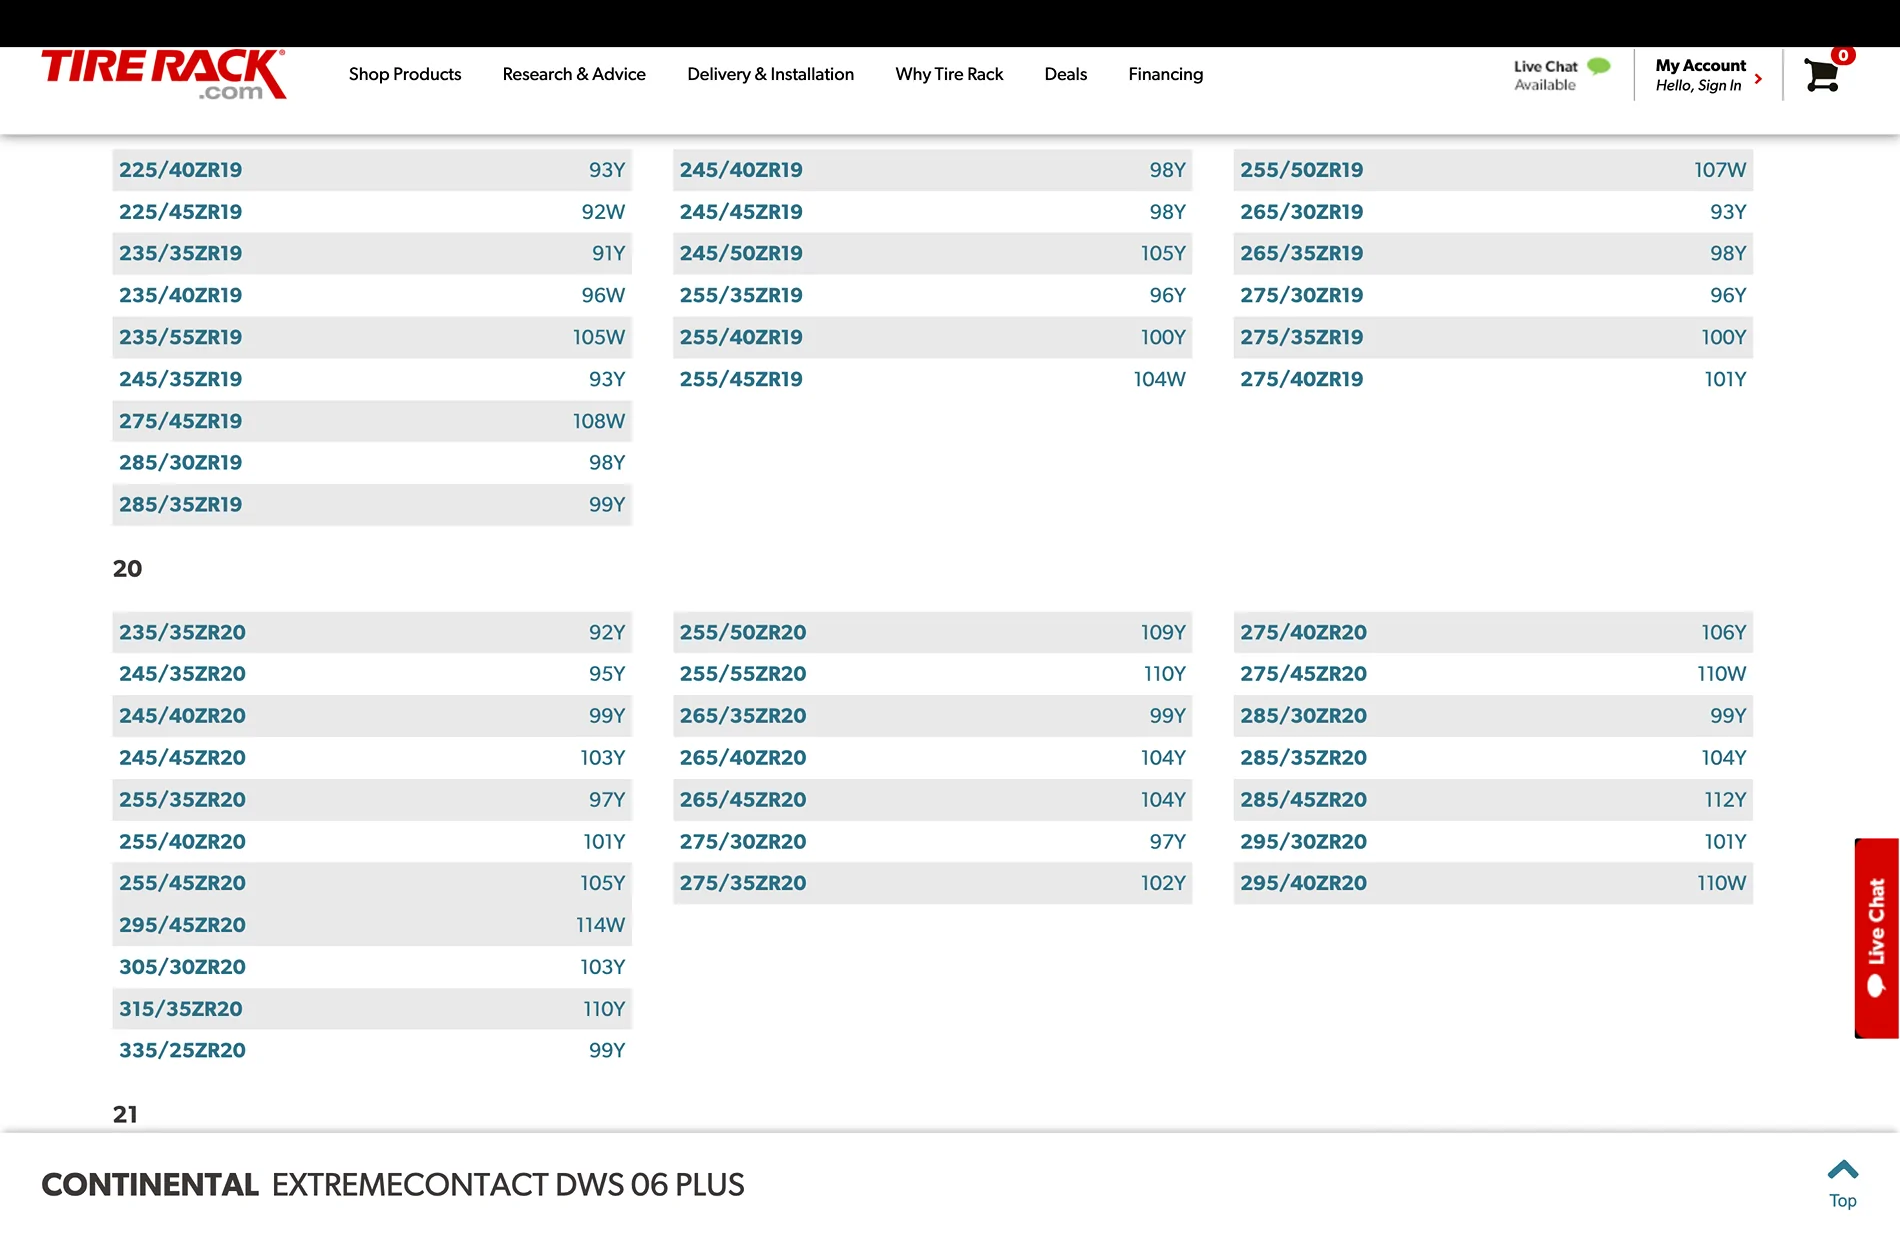The image size is (1900, 1235).
Task: Select tire size 255/40ZR20
Action: [372, 842]
